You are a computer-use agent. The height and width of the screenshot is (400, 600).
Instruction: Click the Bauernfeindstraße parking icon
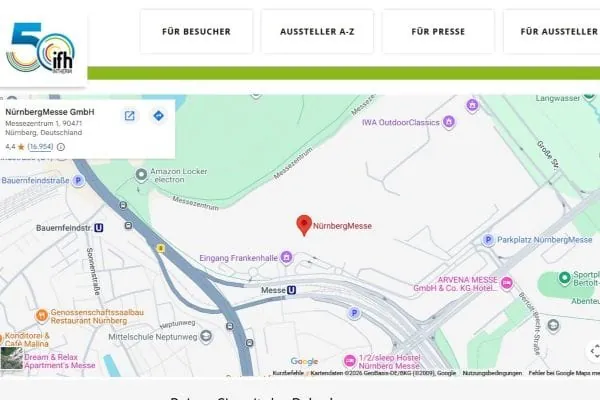click(x=78, y=180)
